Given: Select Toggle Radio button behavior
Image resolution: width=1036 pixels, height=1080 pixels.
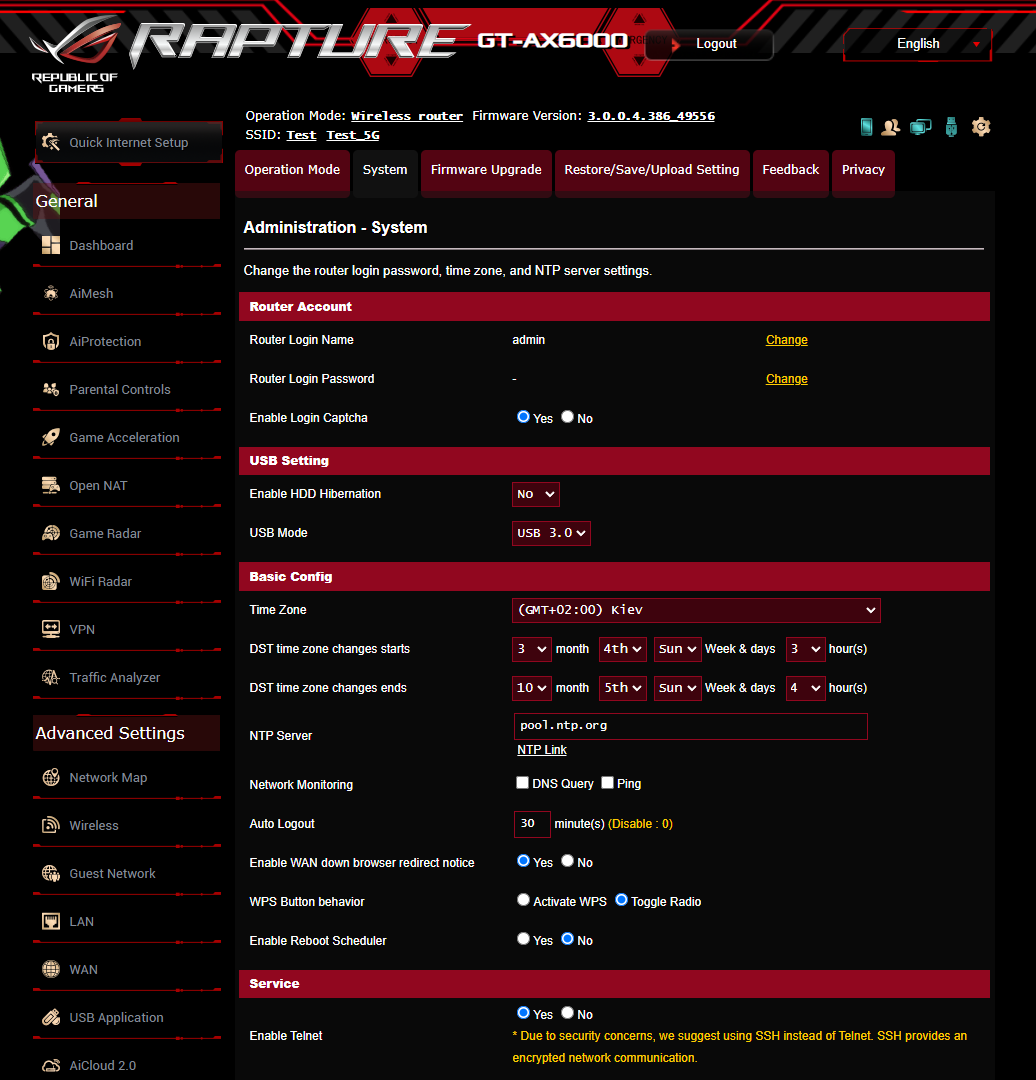Looking at the screenshot, I should 621,900.
